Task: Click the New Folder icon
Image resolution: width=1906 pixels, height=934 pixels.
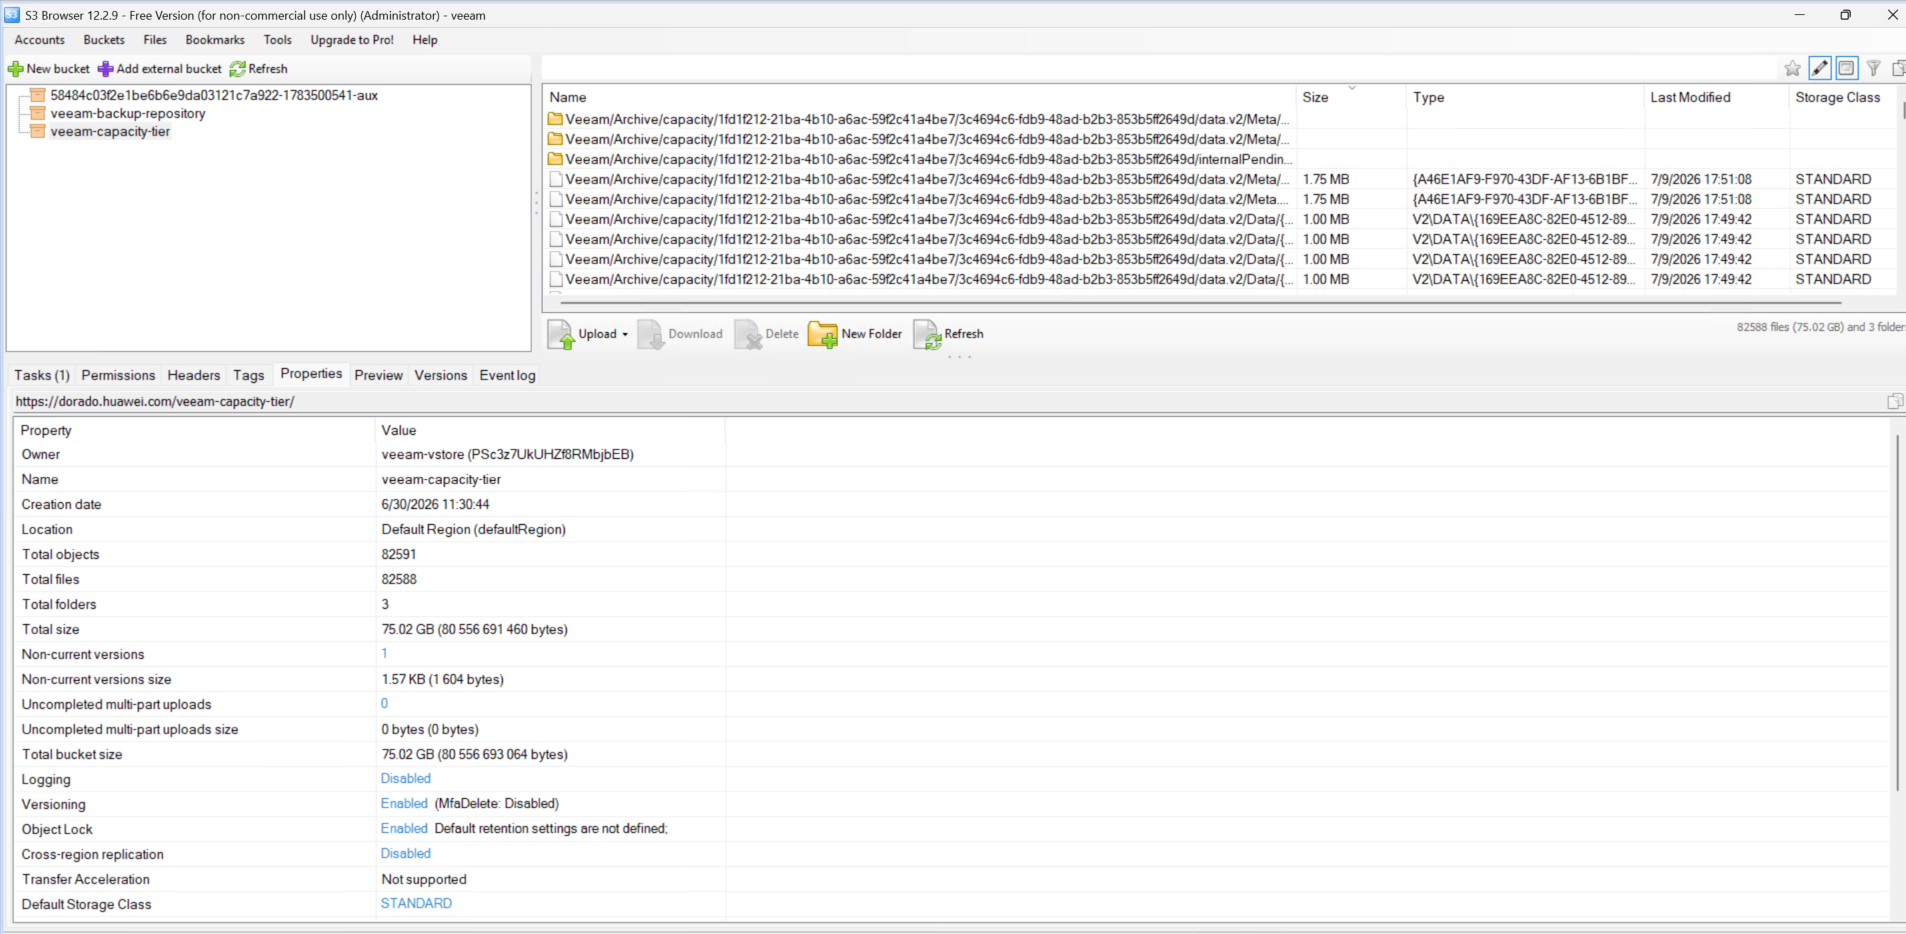Action: [823, 334]
